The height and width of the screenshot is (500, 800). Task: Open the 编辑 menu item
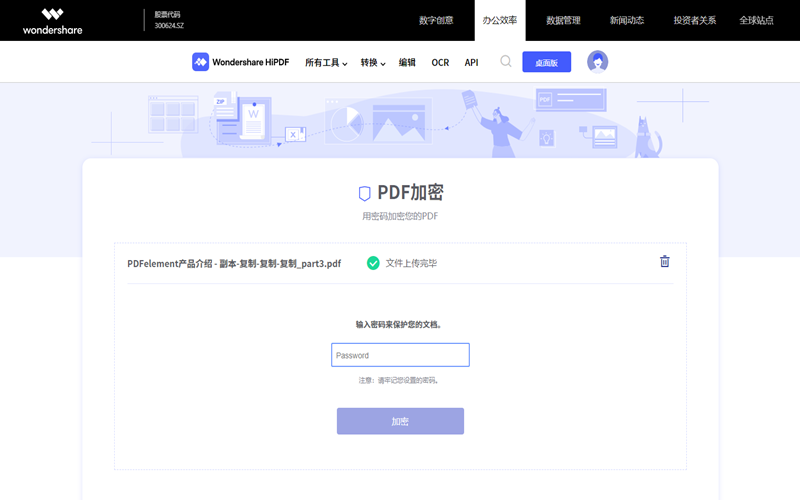[x=407, y=63]
